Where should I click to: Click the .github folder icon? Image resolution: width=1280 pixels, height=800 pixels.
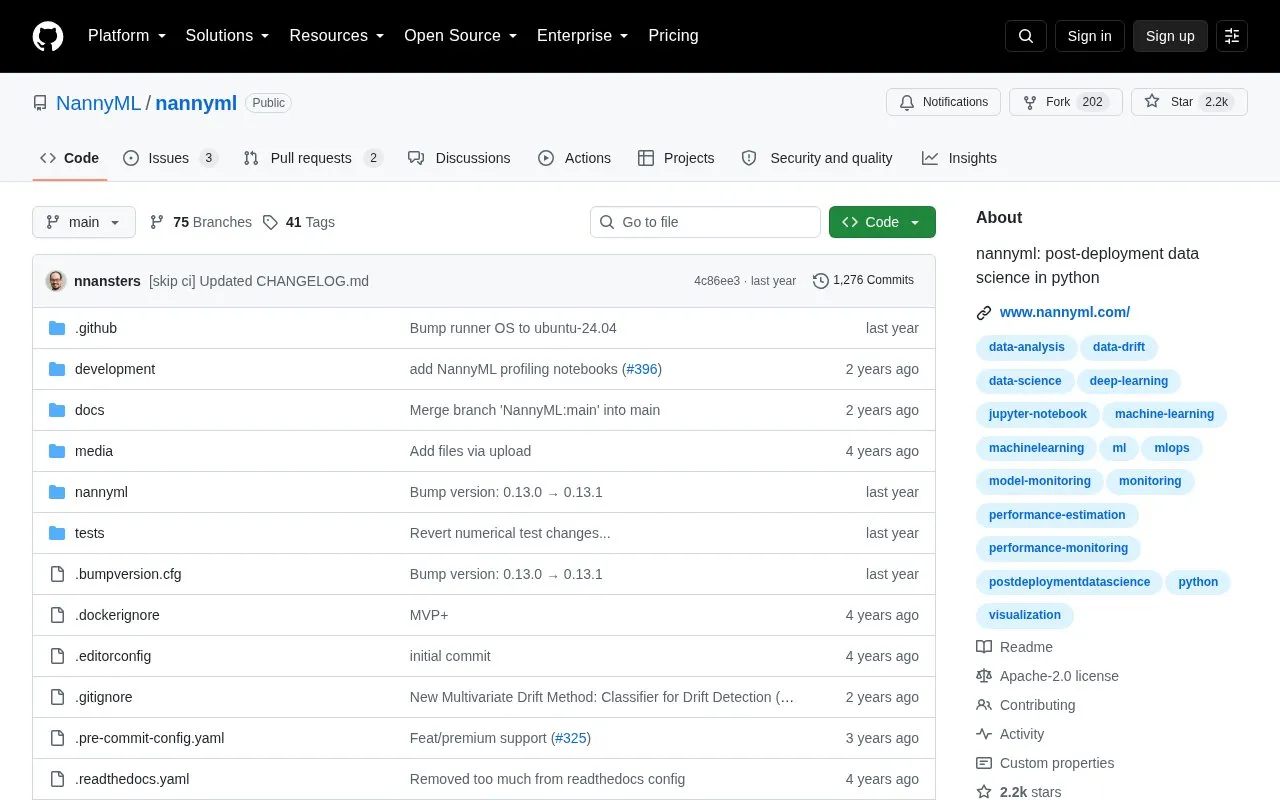coord(57,328)
